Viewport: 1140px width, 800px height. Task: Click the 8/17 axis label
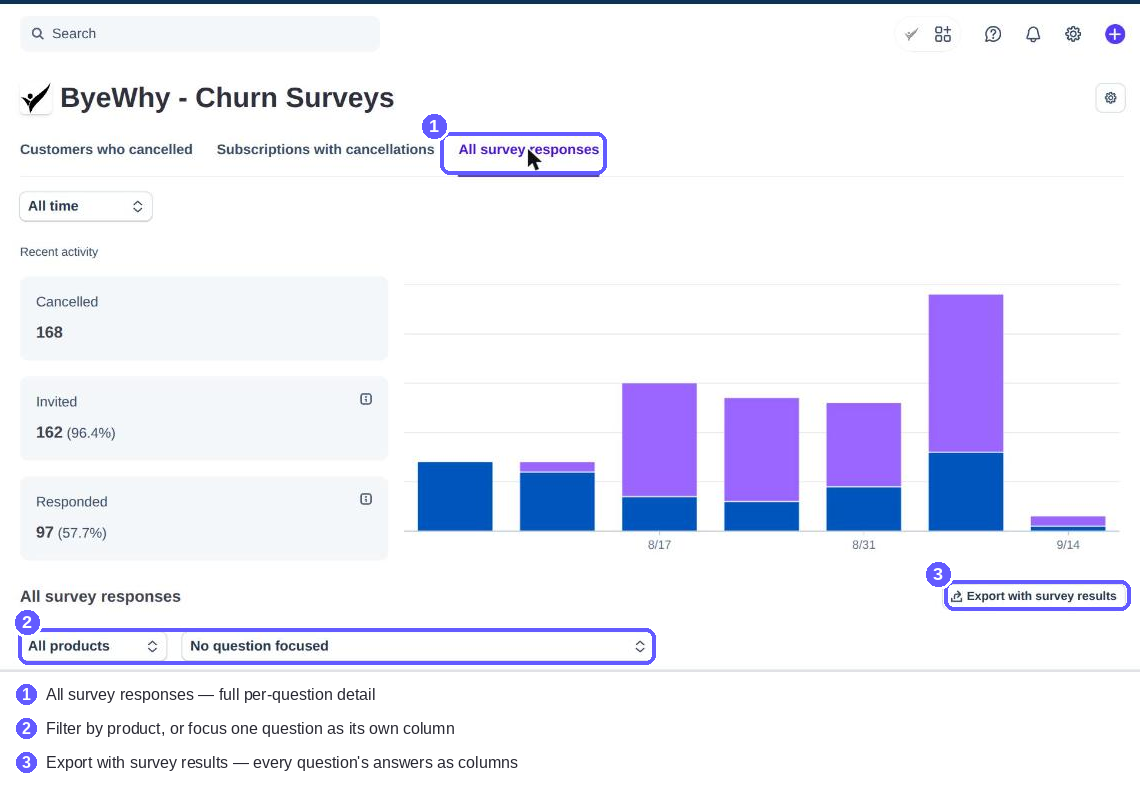(659, 545)
